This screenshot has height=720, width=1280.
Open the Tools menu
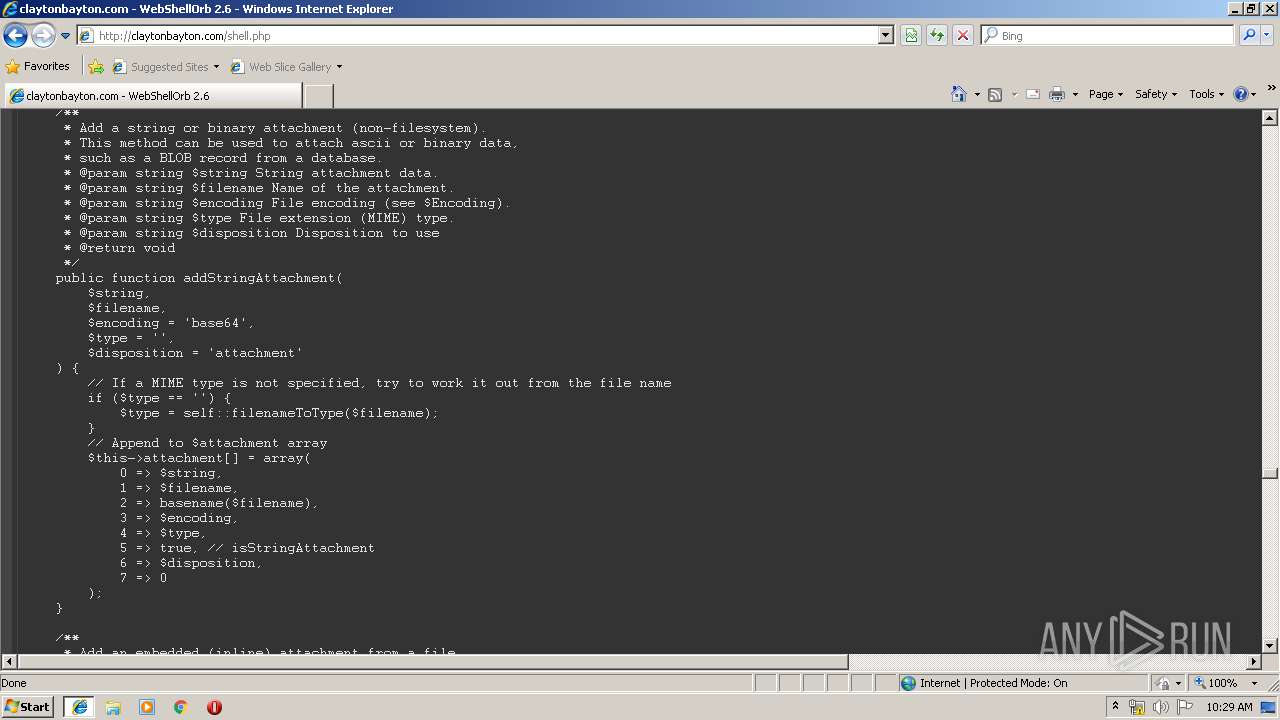click(x=1206, y=94)
